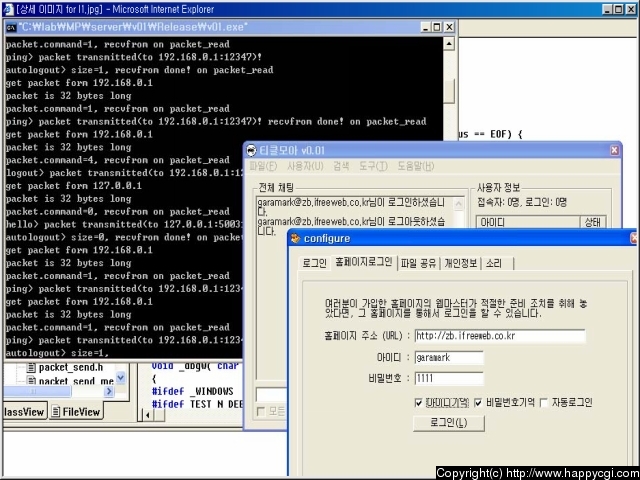The width and height of the screenshot is (640, 480).
Task: Click the file tree horizontal scroll-right arrow
Action: (109, 391)
